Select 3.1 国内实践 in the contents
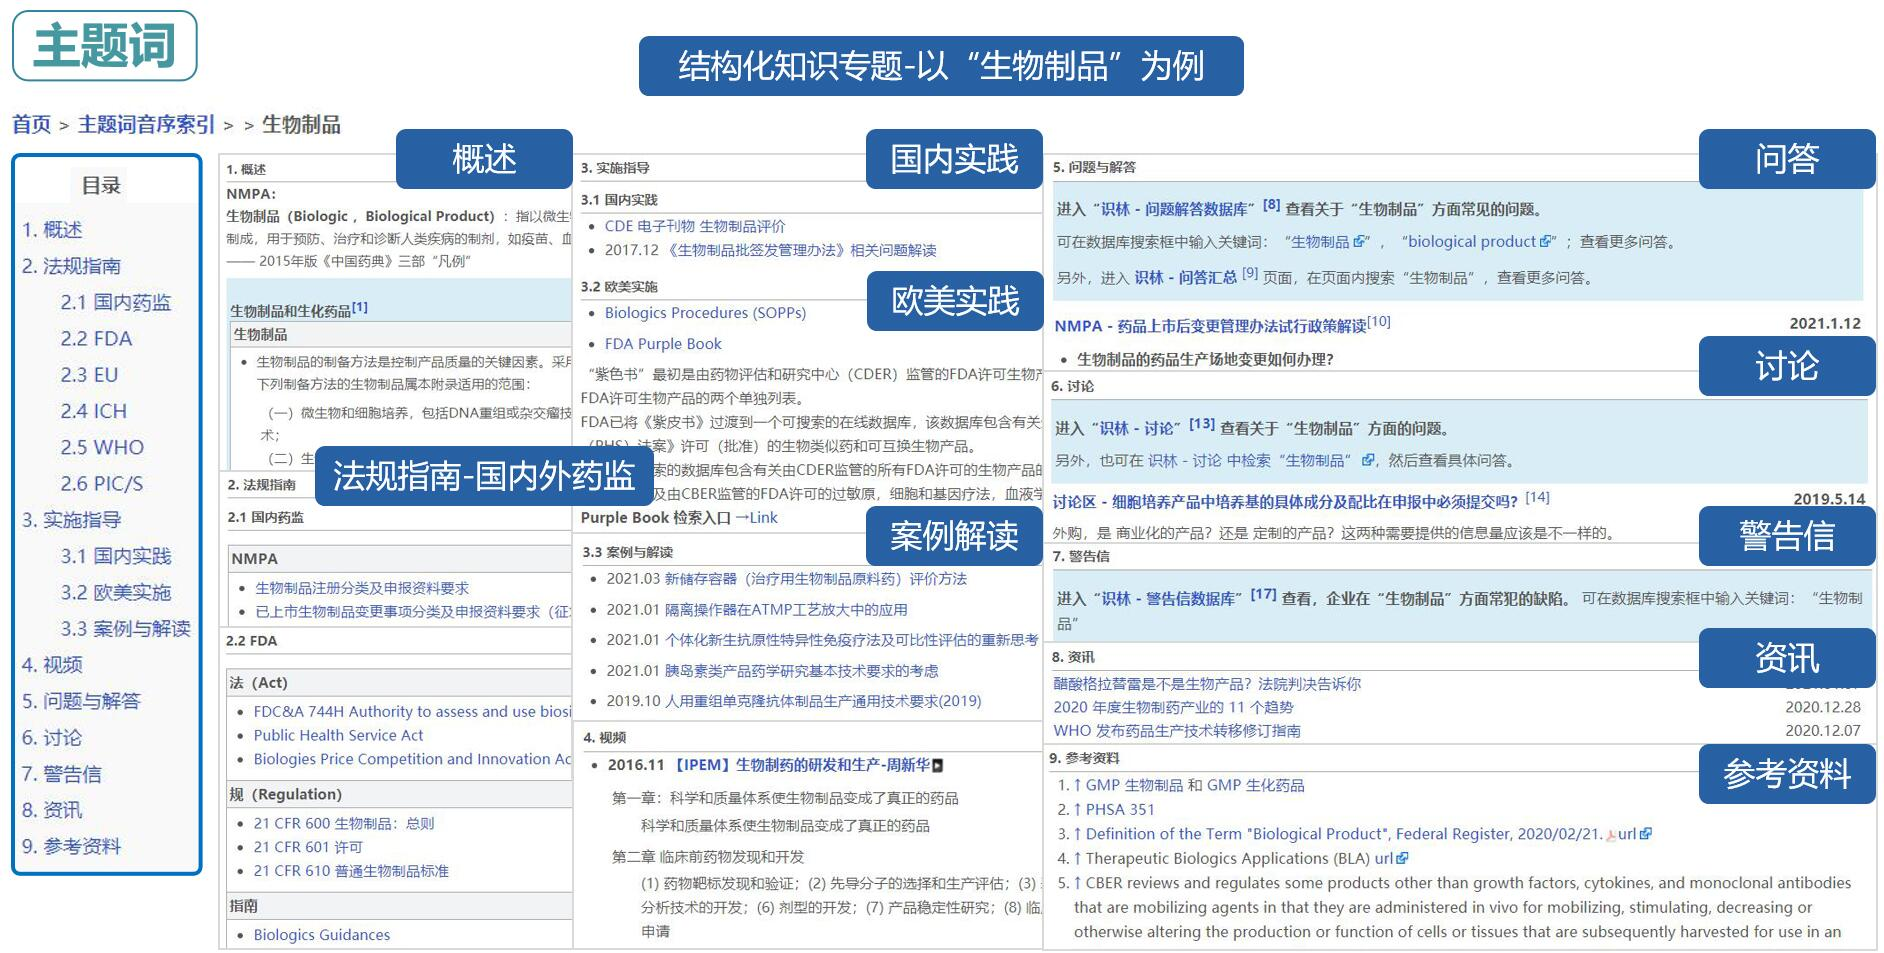1884x953 pixels. [116, 556]
